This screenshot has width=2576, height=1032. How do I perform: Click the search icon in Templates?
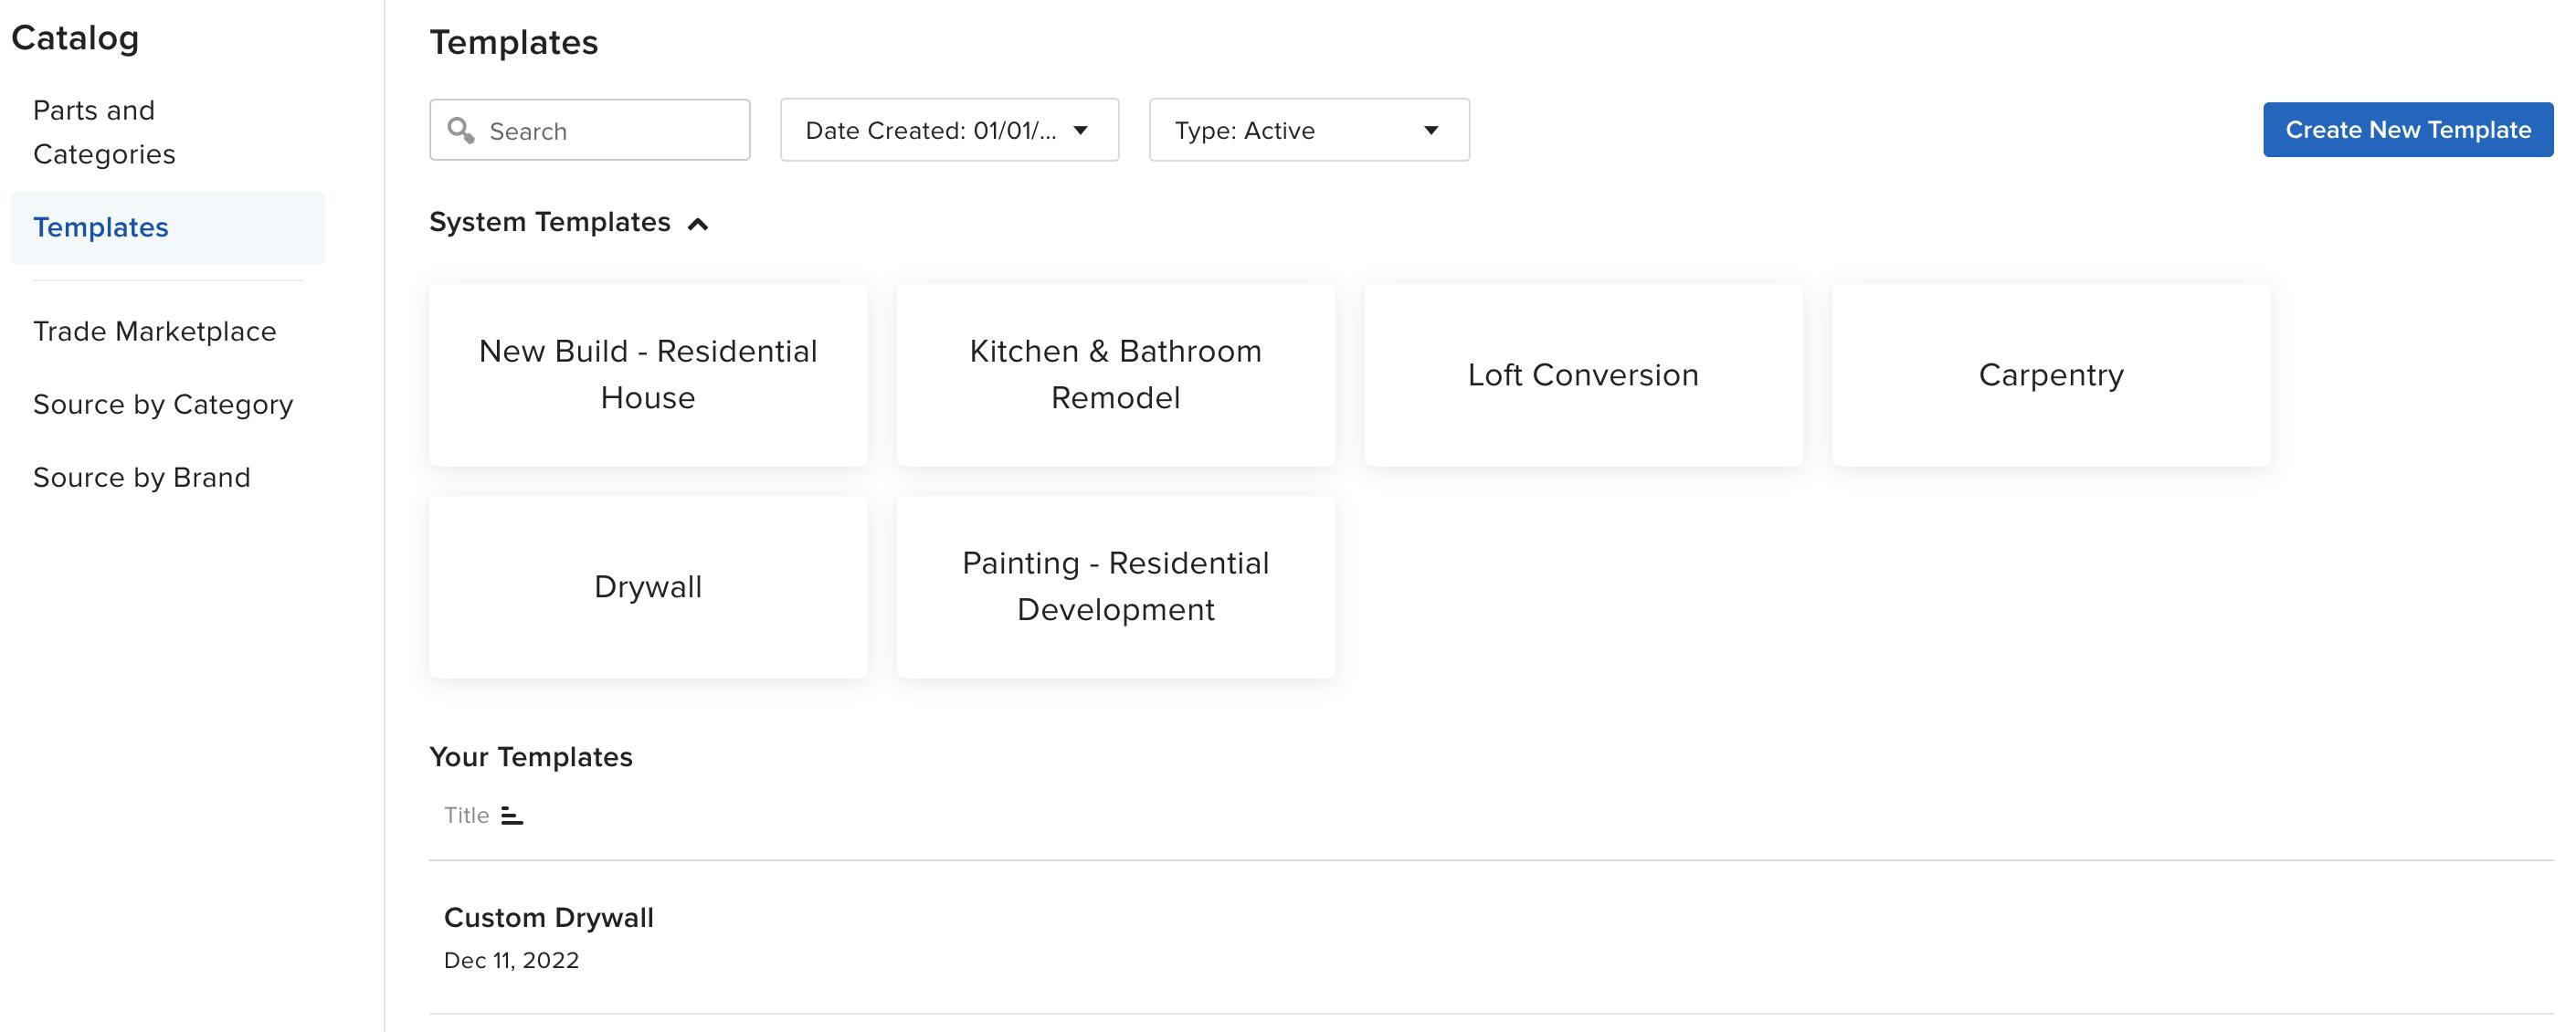pos(465,130)
